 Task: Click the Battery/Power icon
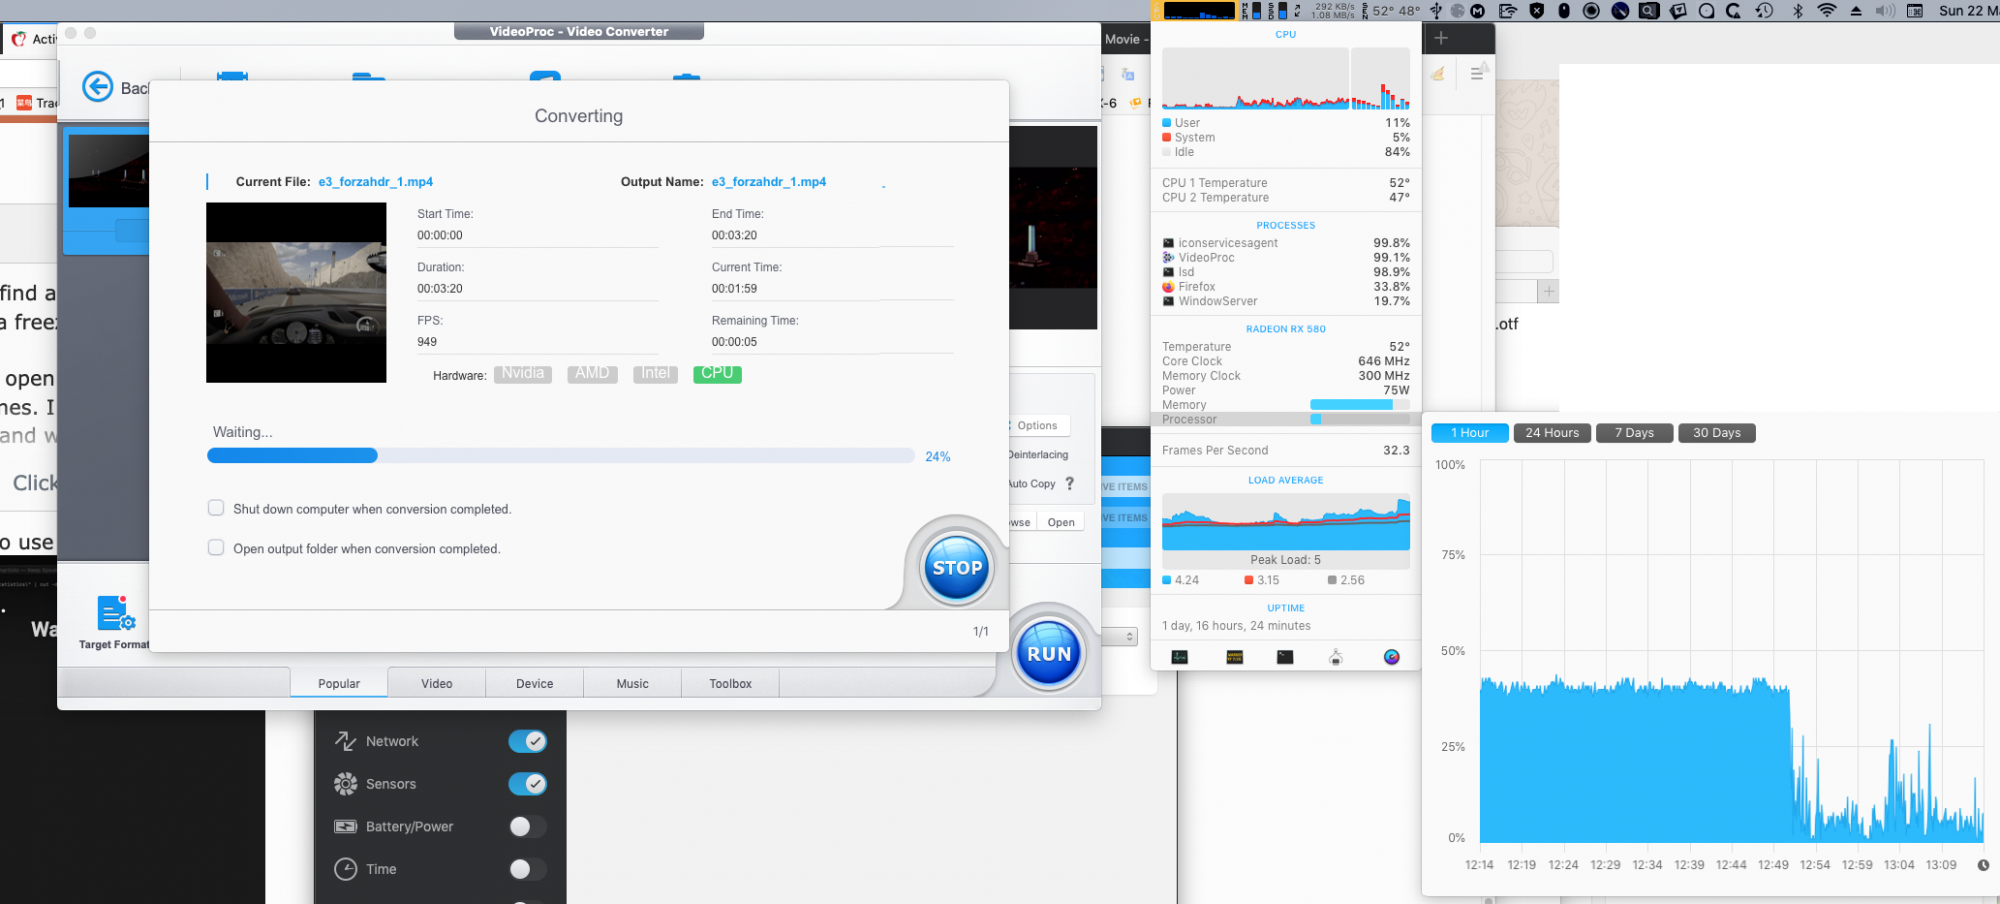pyautogui.click(x=345, y=827)
